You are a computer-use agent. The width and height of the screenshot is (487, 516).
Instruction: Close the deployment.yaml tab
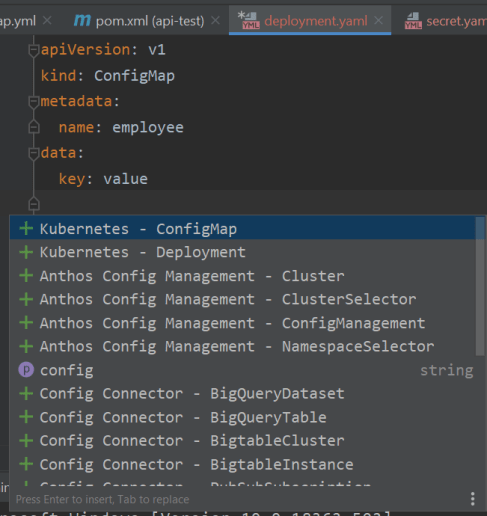tap(378, 21)
